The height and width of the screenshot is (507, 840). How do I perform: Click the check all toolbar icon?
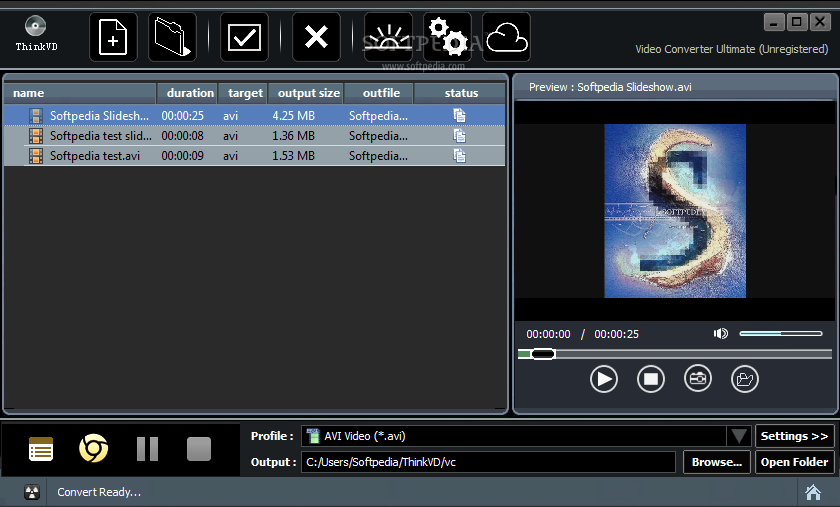244,37
